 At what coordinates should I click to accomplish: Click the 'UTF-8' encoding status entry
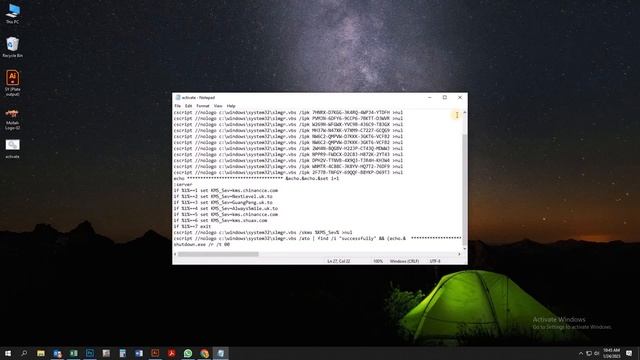point(435,261)
